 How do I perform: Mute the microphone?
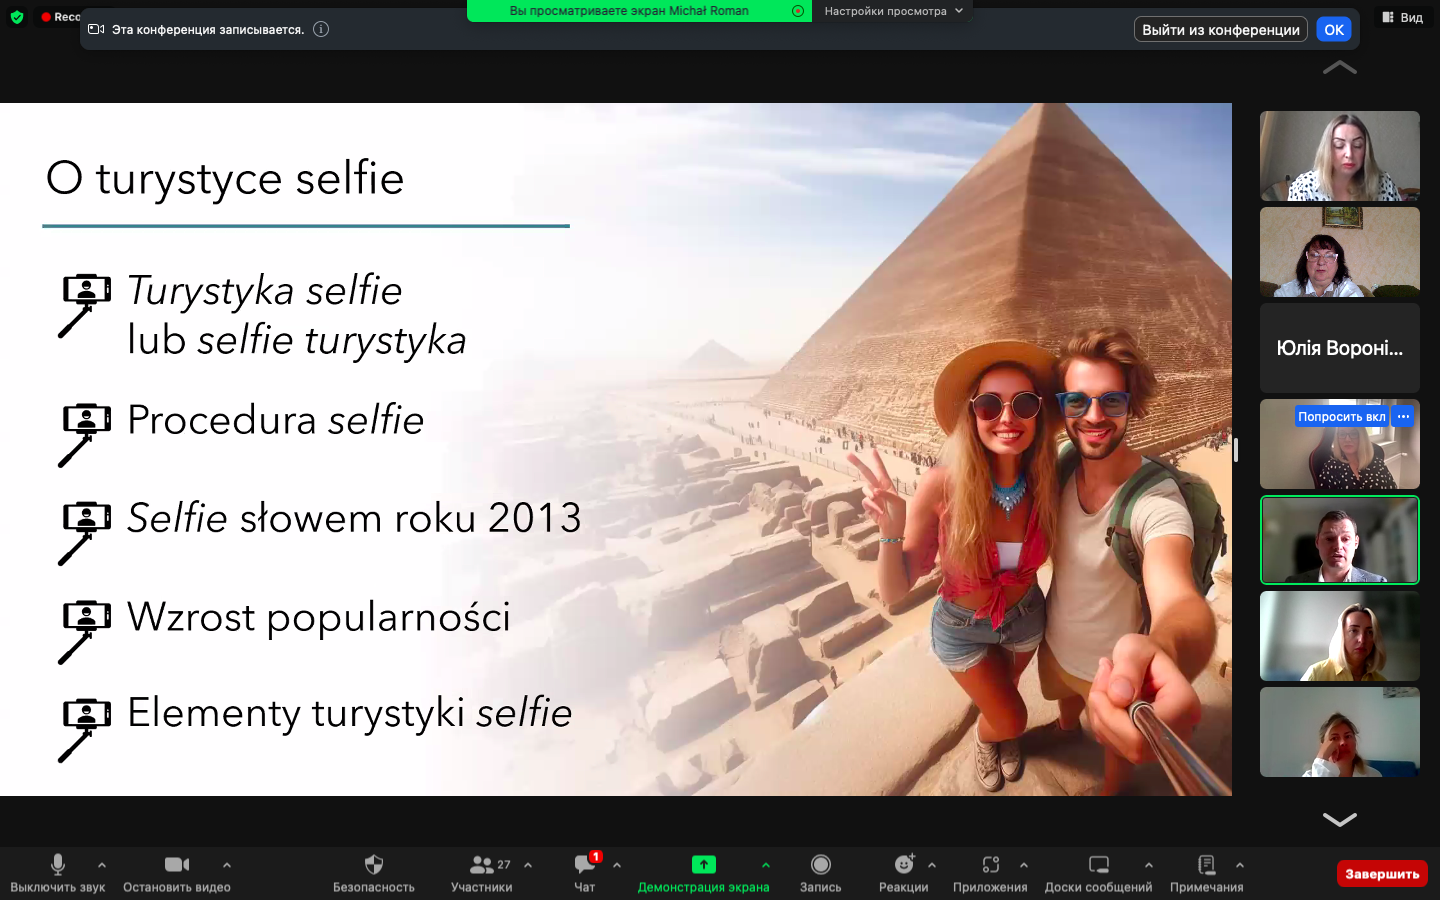pos(58,865)
